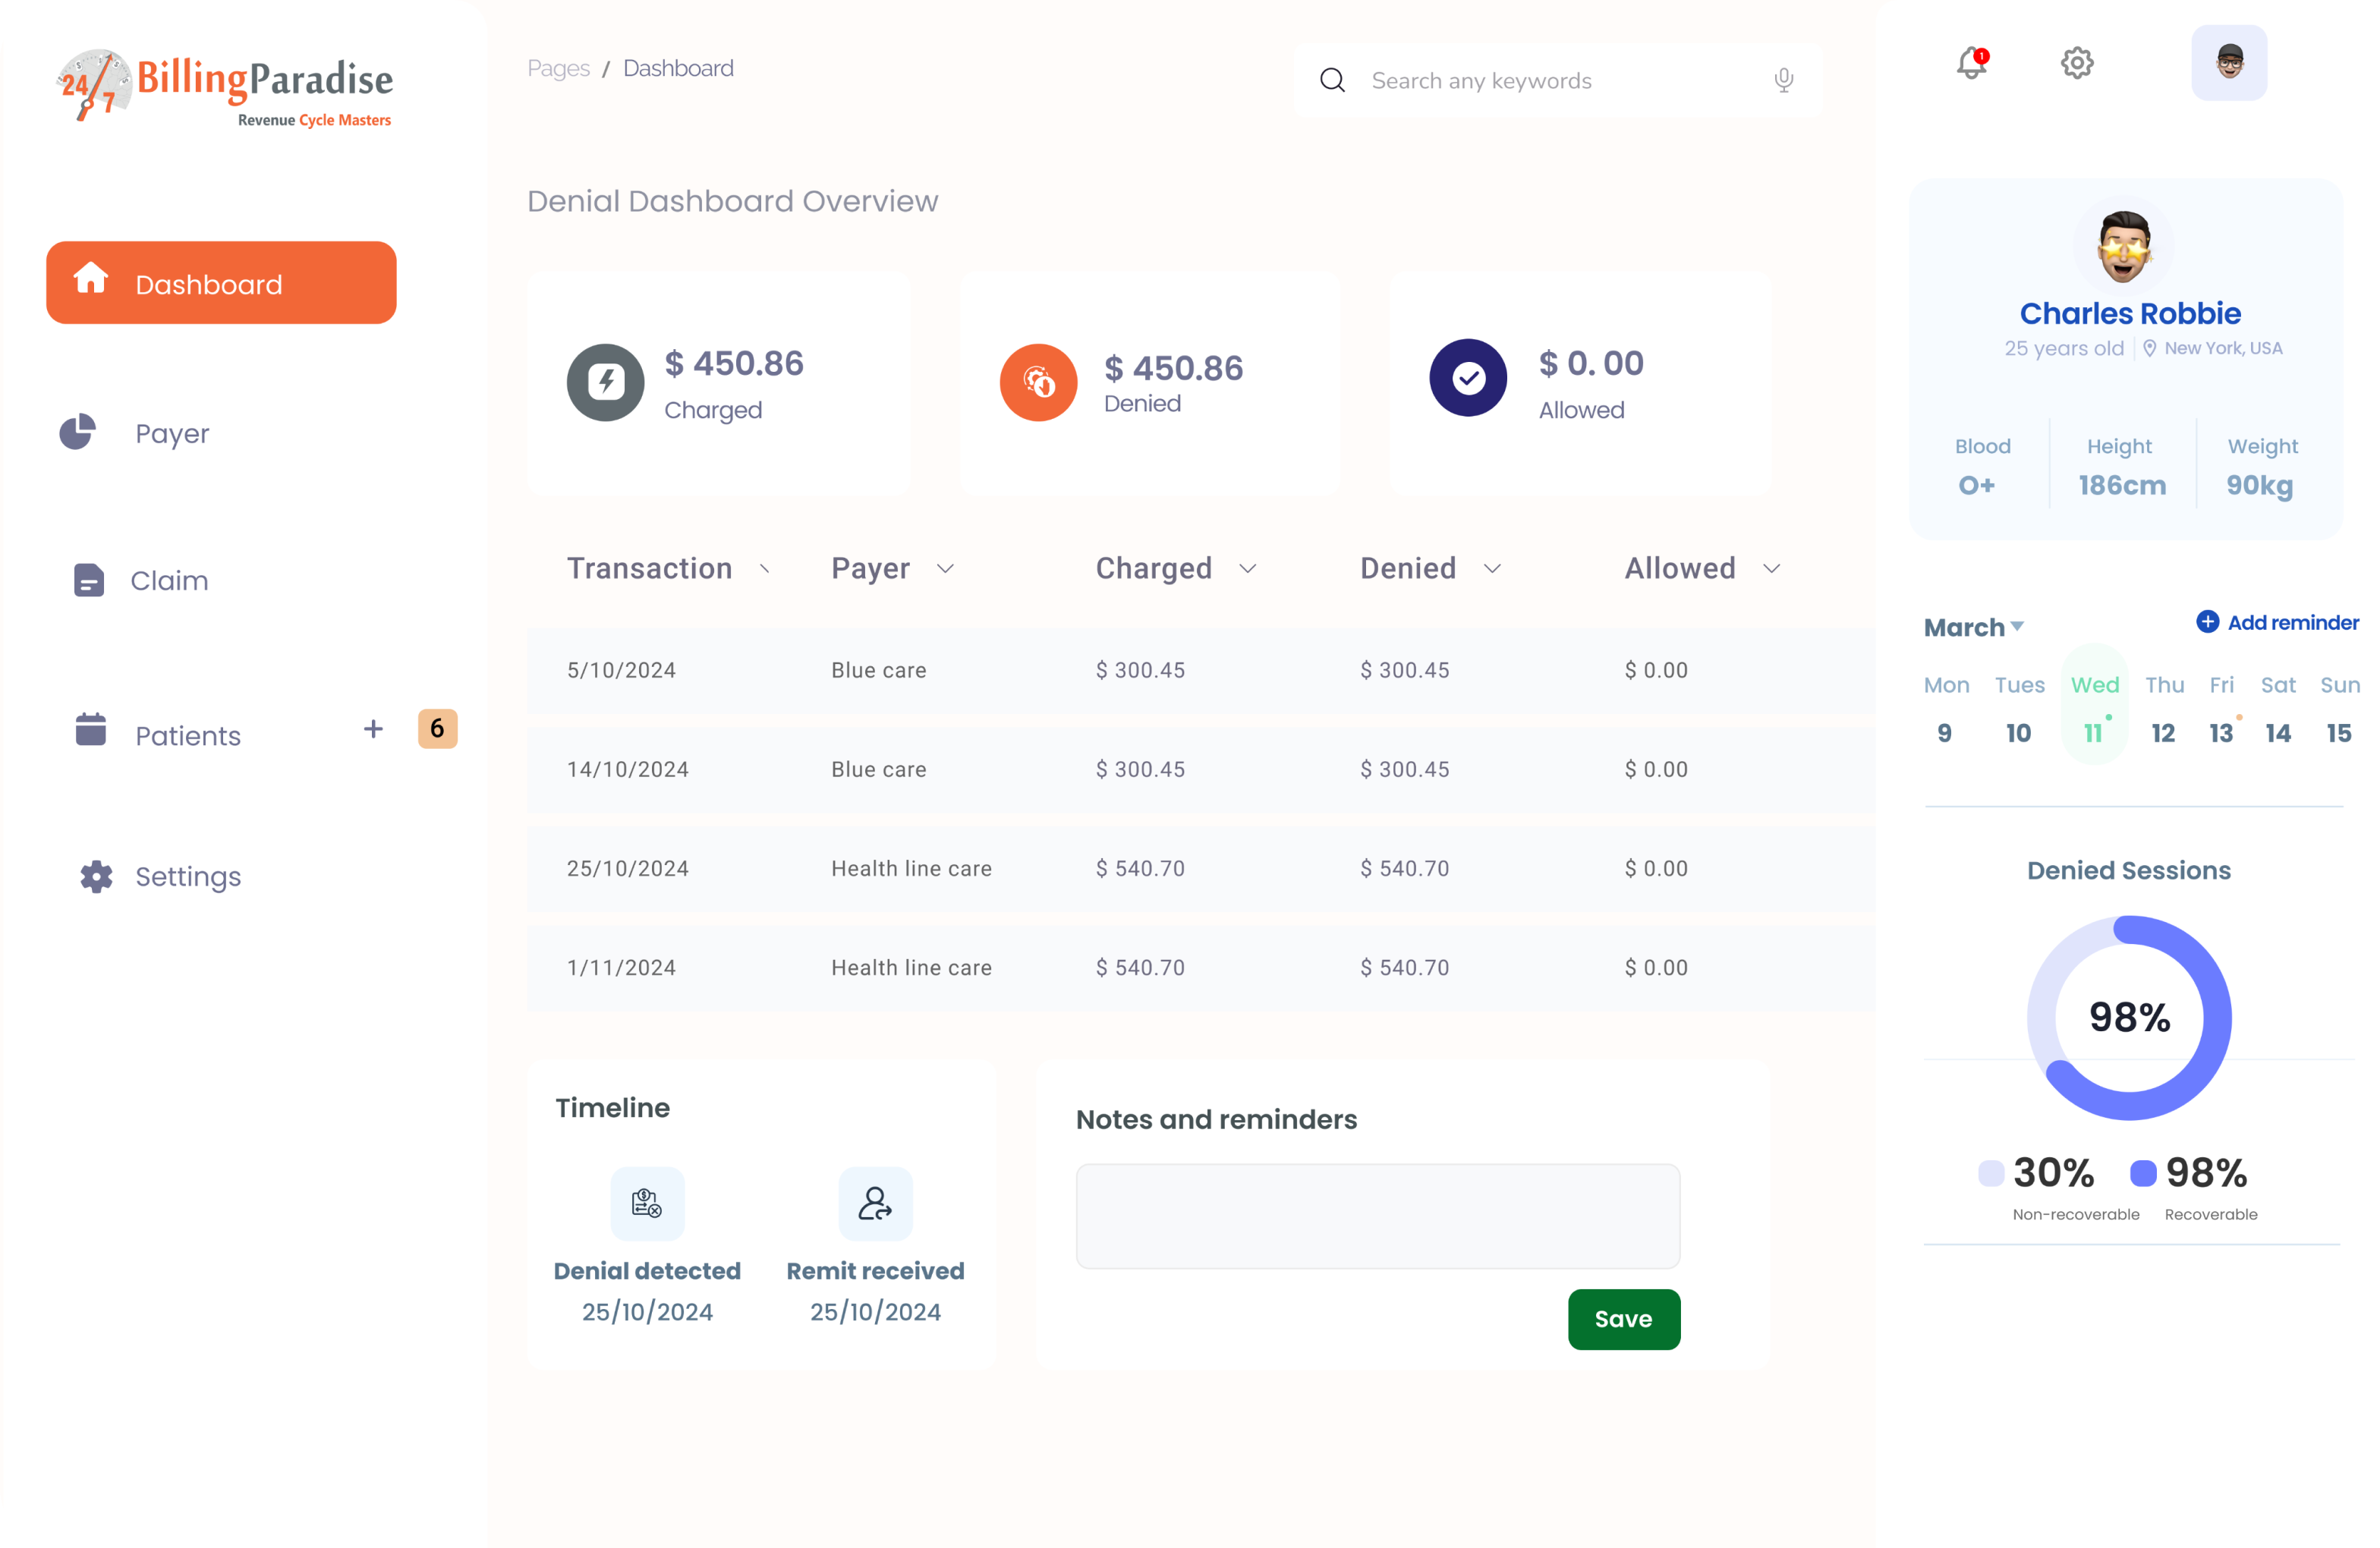Go to Claim in the sidebar

(169, 580)
